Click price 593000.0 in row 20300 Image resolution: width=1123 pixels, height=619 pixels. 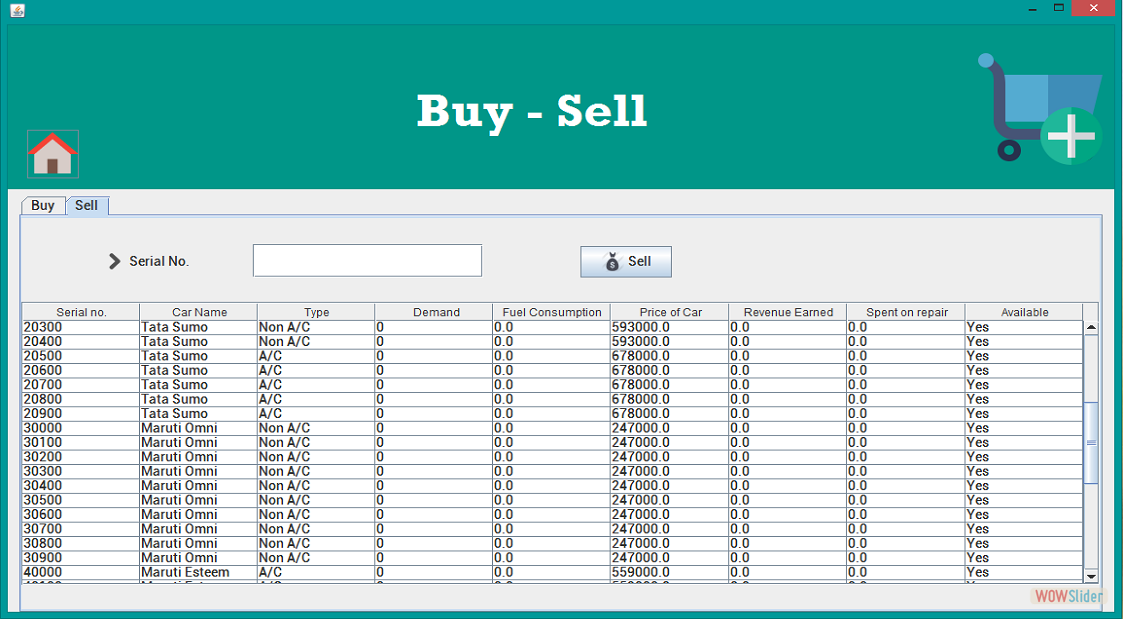670,327
